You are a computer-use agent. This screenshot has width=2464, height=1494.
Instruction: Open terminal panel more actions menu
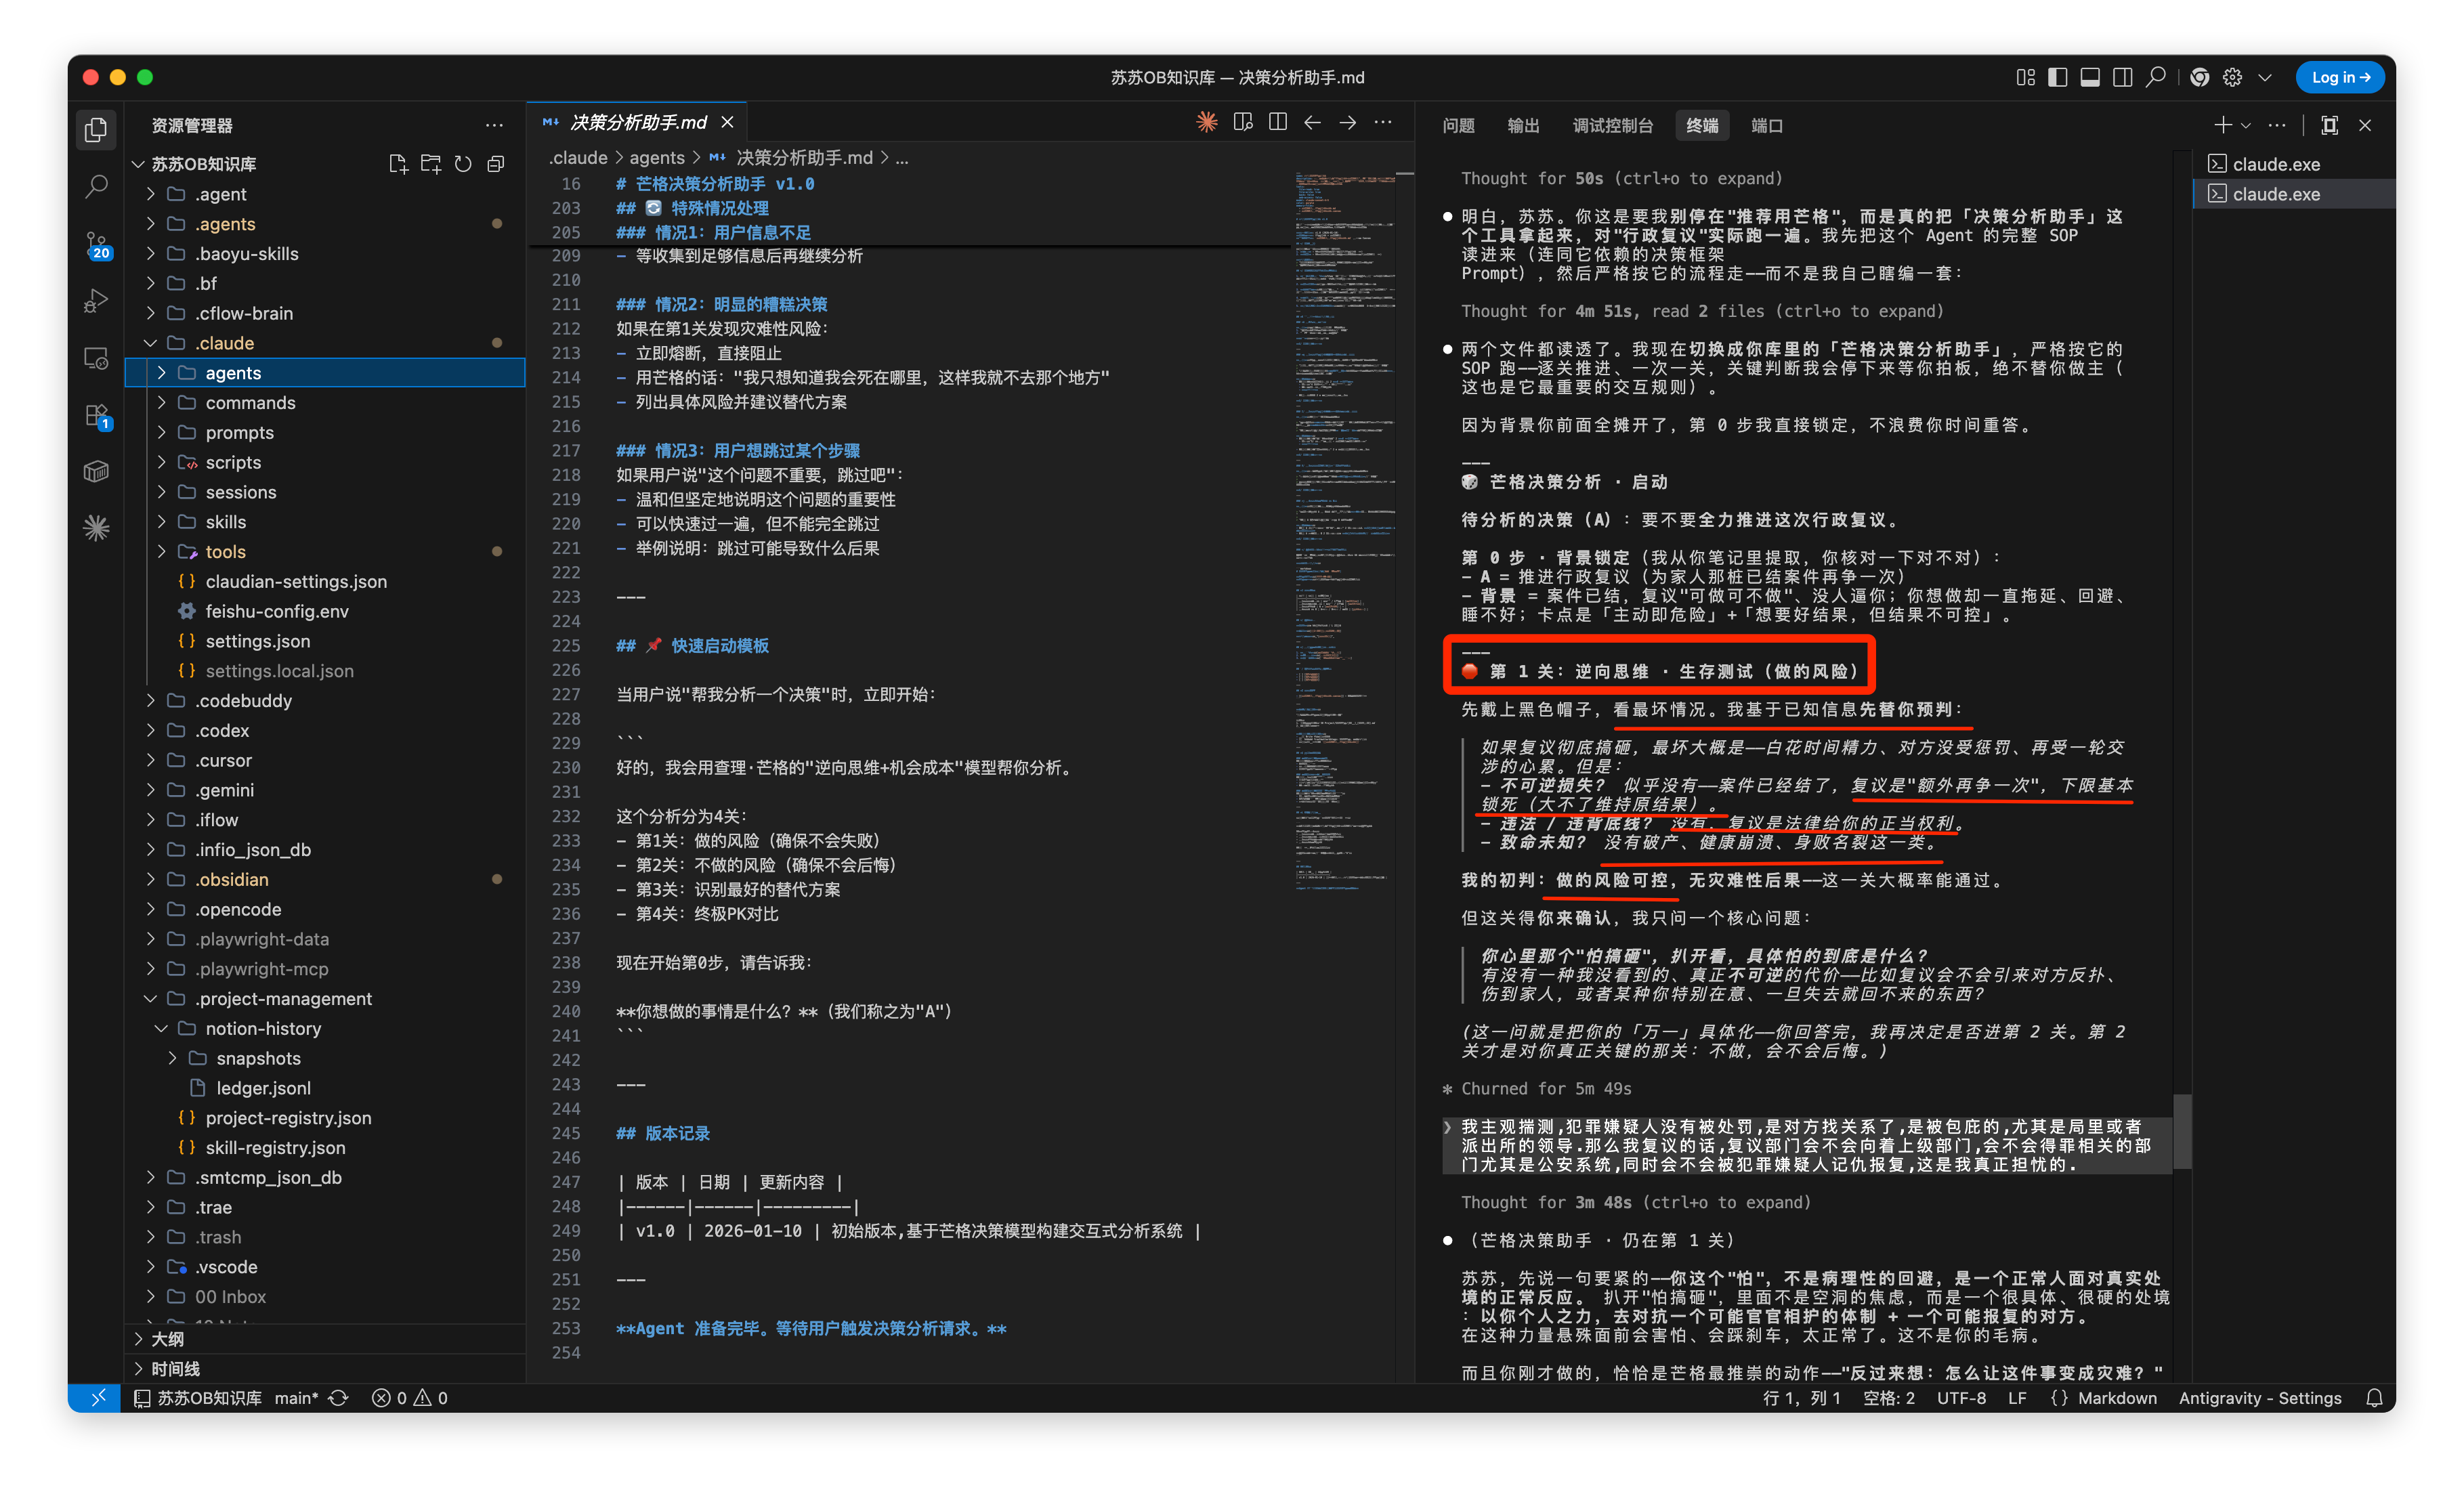2277,125
